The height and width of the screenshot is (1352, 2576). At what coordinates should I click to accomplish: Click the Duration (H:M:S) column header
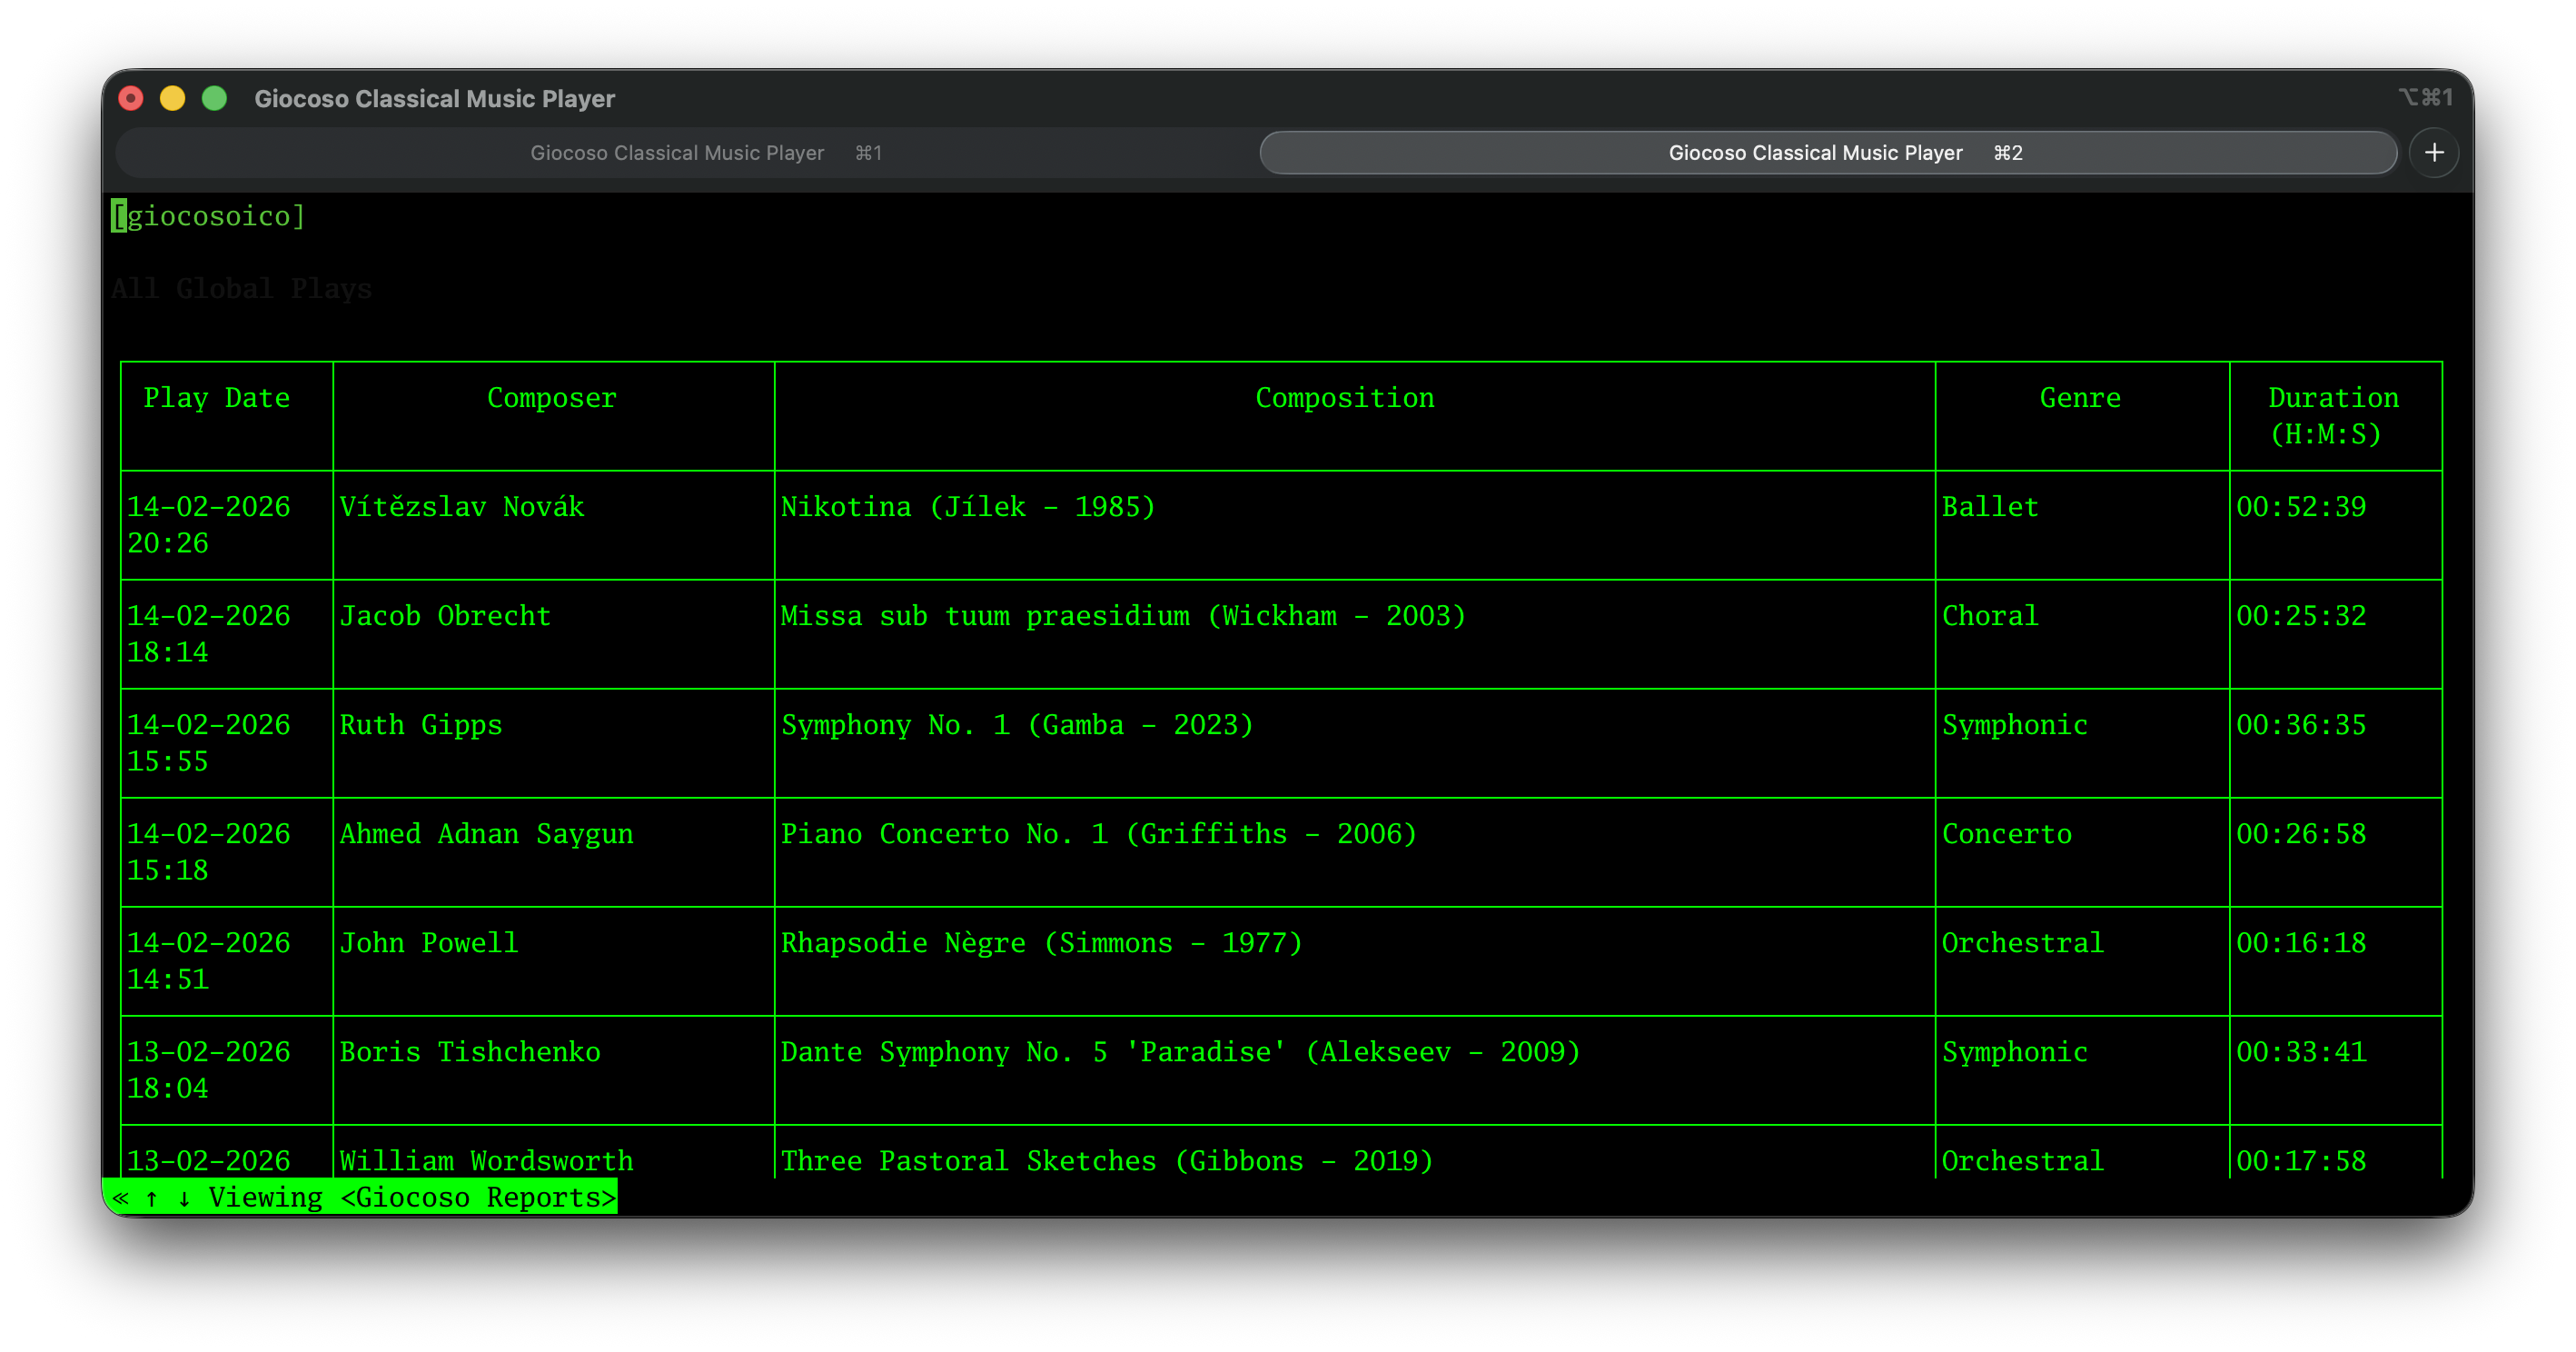2334,415
